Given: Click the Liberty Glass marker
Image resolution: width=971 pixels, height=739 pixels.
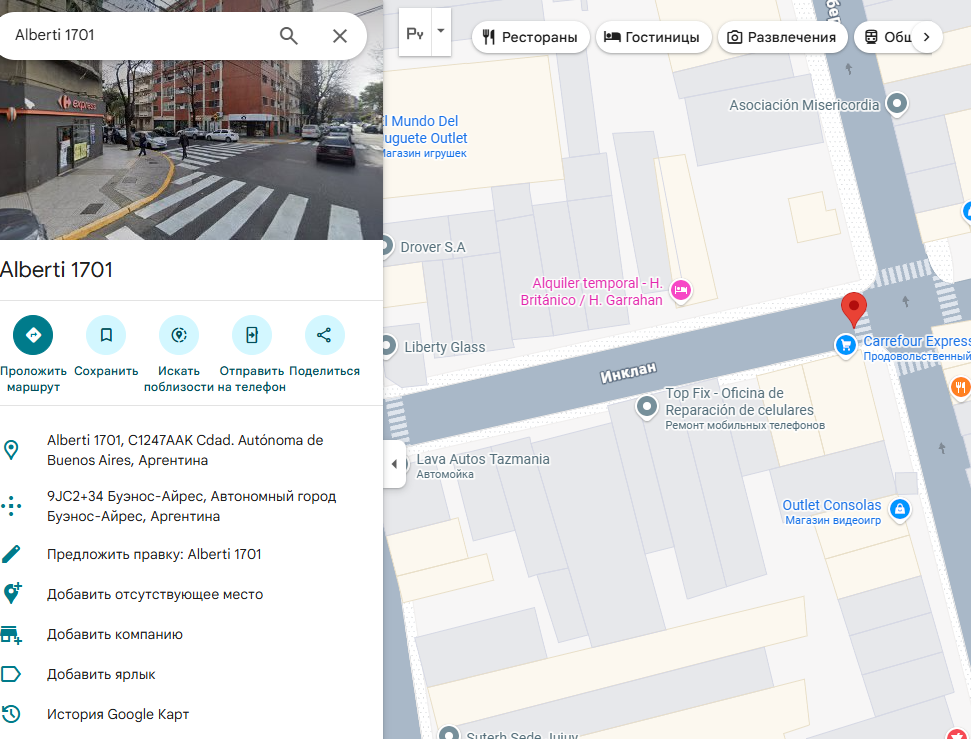Looking at the screenshot, I should click(388, 346).
